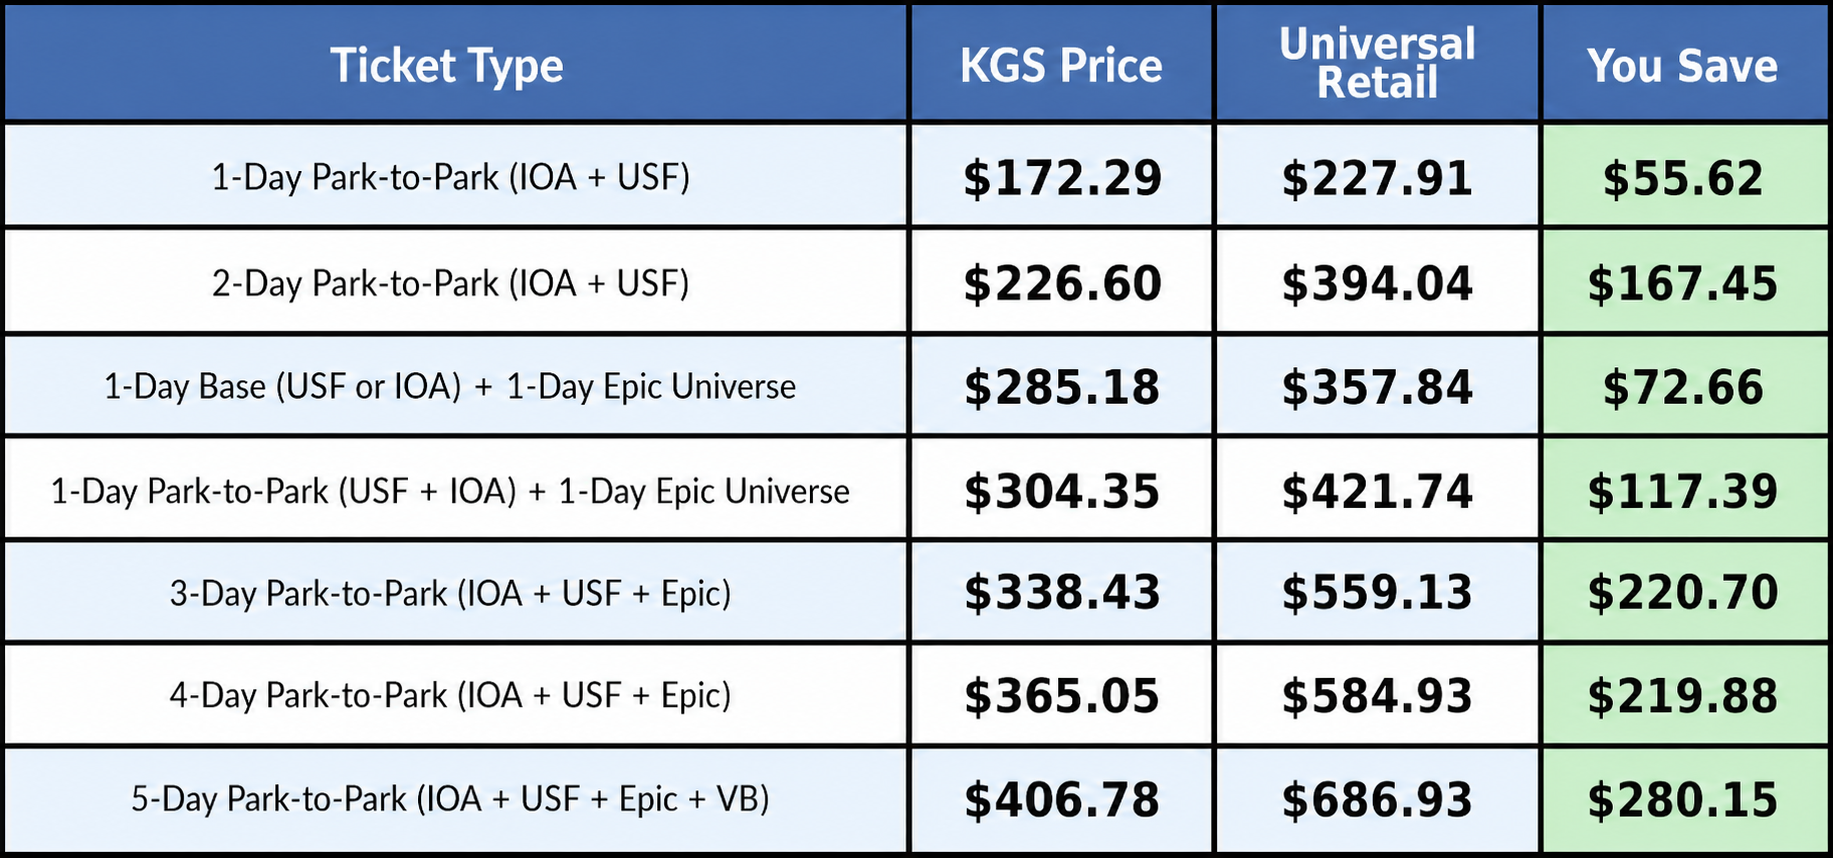Image resolution: width=1833 pixels, height=858 pixels.
Task: Select the $421.74 retail price cell
Action: tap(1377, 492)
